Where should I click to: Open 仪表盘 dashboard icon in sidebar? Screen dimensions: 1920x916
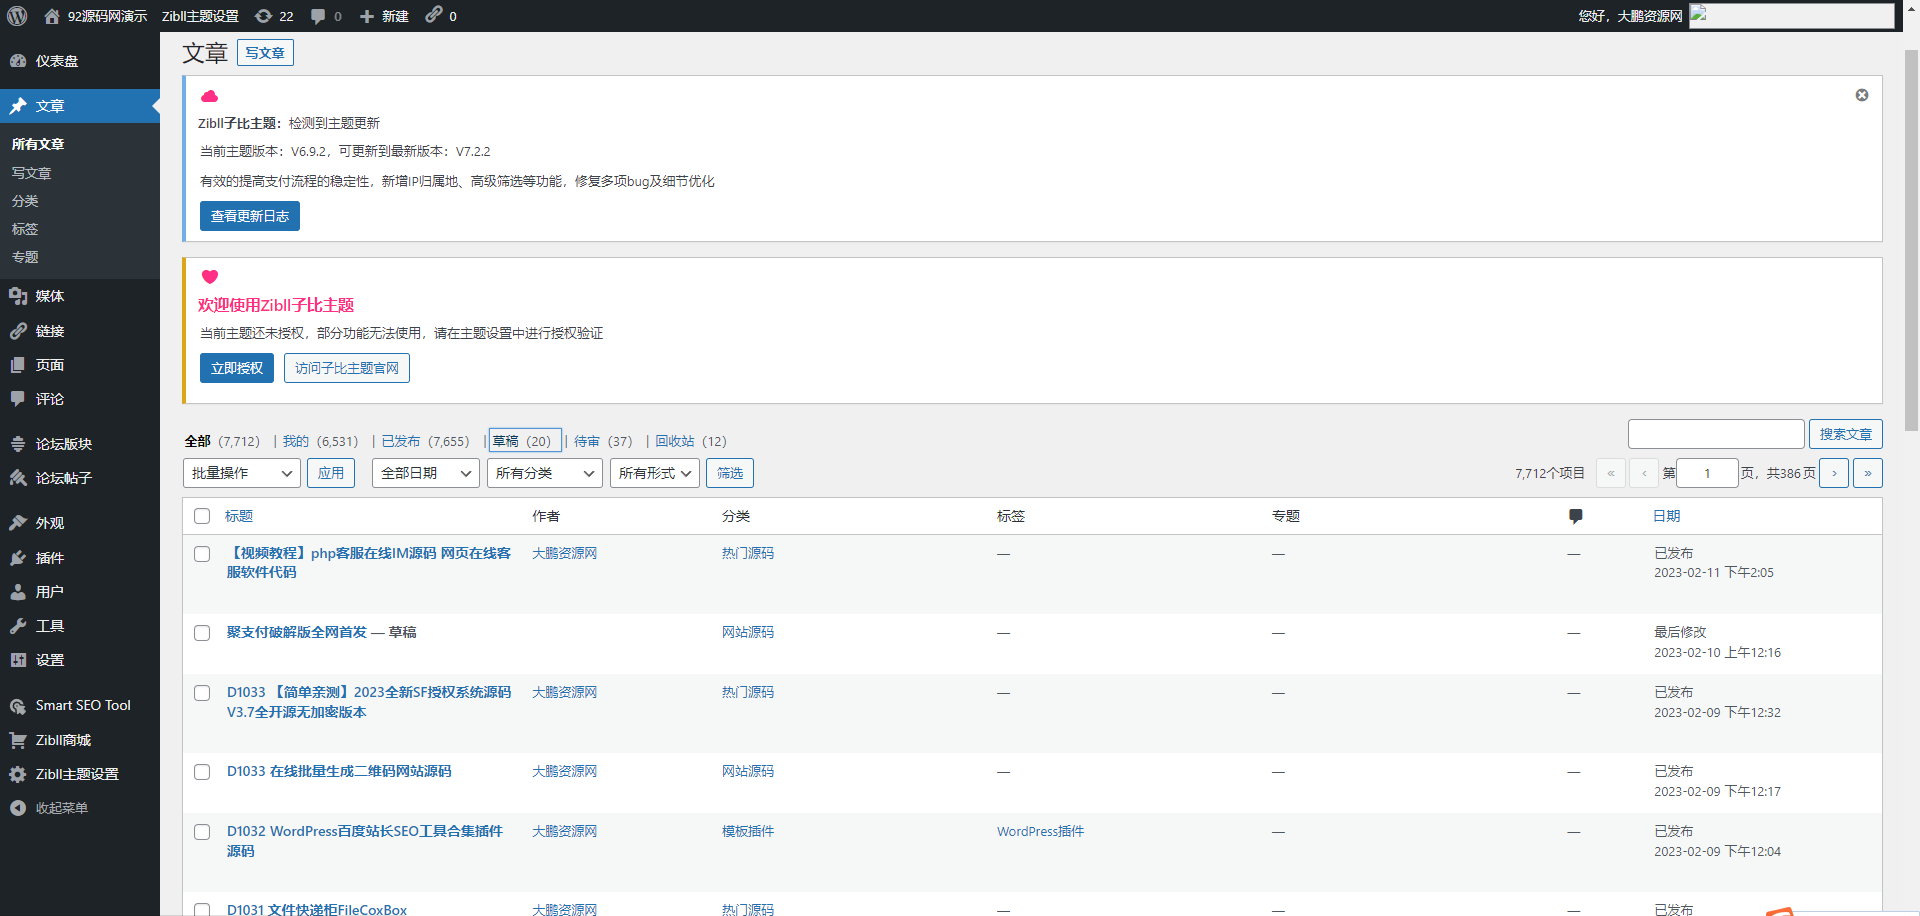[x=18, y=61]
